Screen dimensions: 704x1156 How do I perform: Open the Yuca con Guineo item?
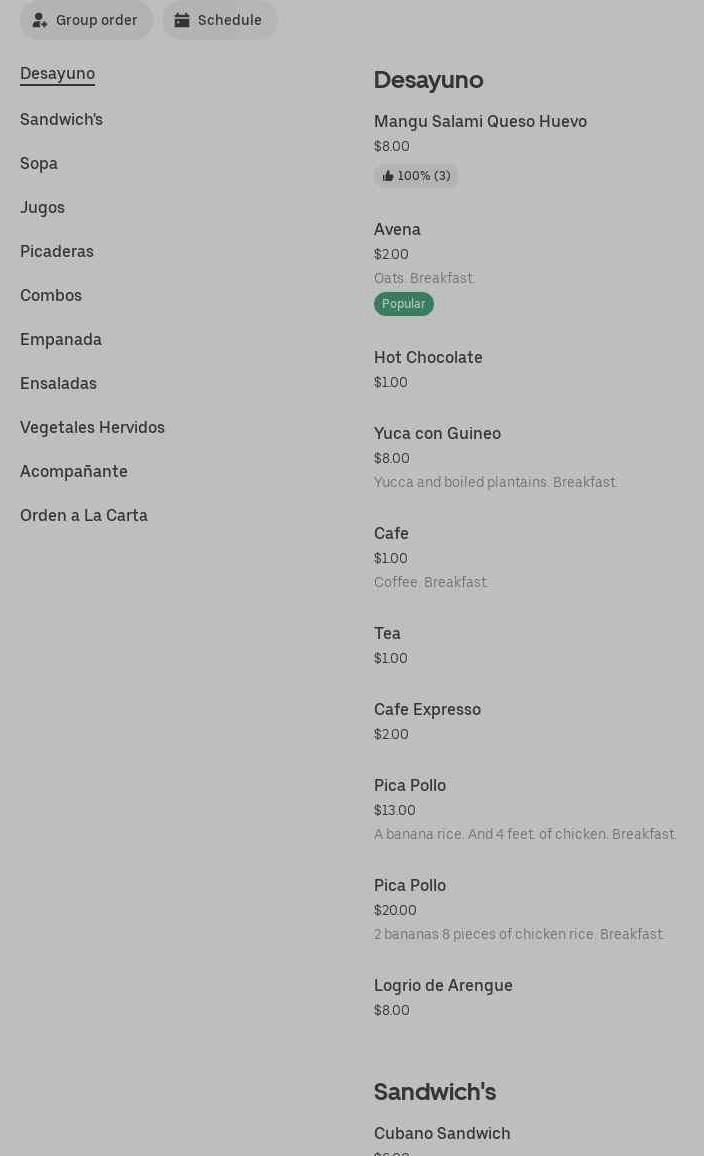click(437, 433)
